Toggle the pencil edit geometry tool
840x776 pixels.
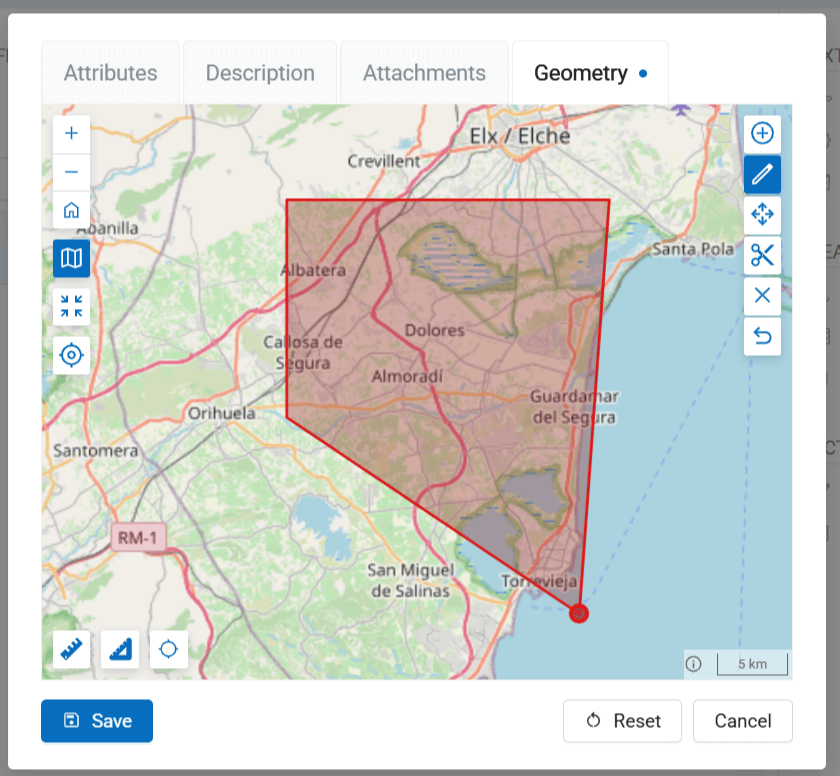762,174
